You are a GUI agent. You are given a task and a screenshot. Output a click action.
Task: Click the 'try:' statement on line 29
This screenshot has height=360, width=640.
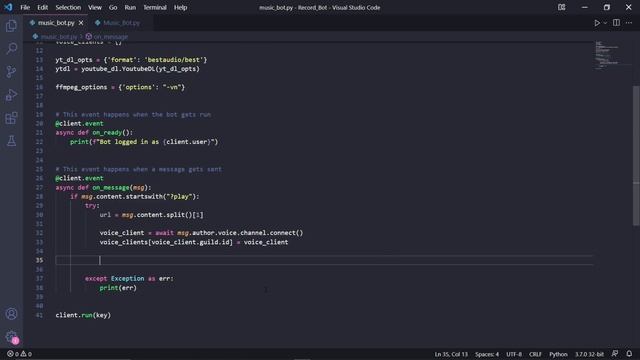coord(92,206)
